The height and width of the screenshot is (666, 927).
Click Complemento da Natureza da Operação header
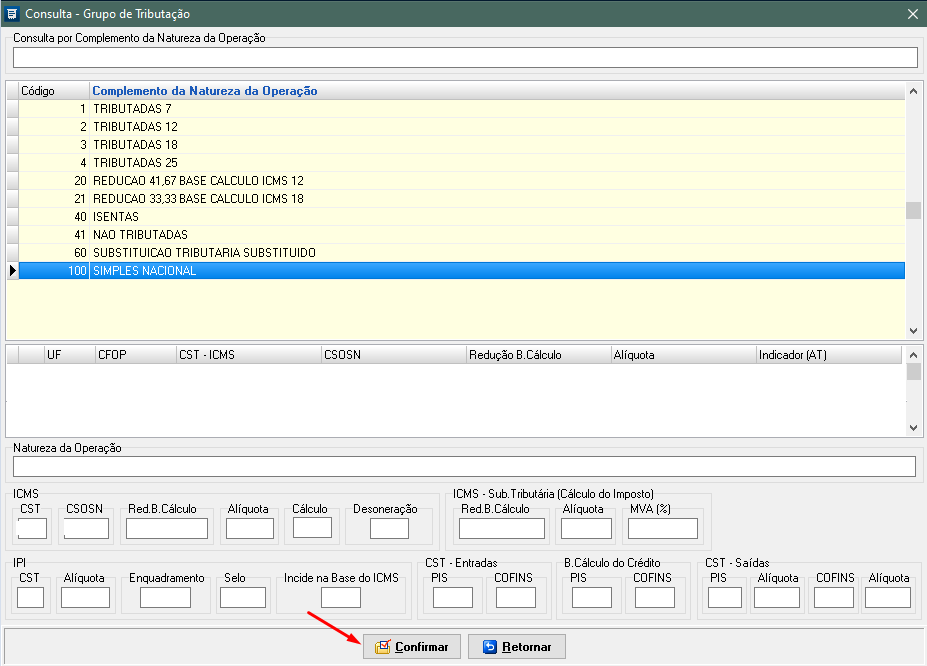(x=205, y=91)
